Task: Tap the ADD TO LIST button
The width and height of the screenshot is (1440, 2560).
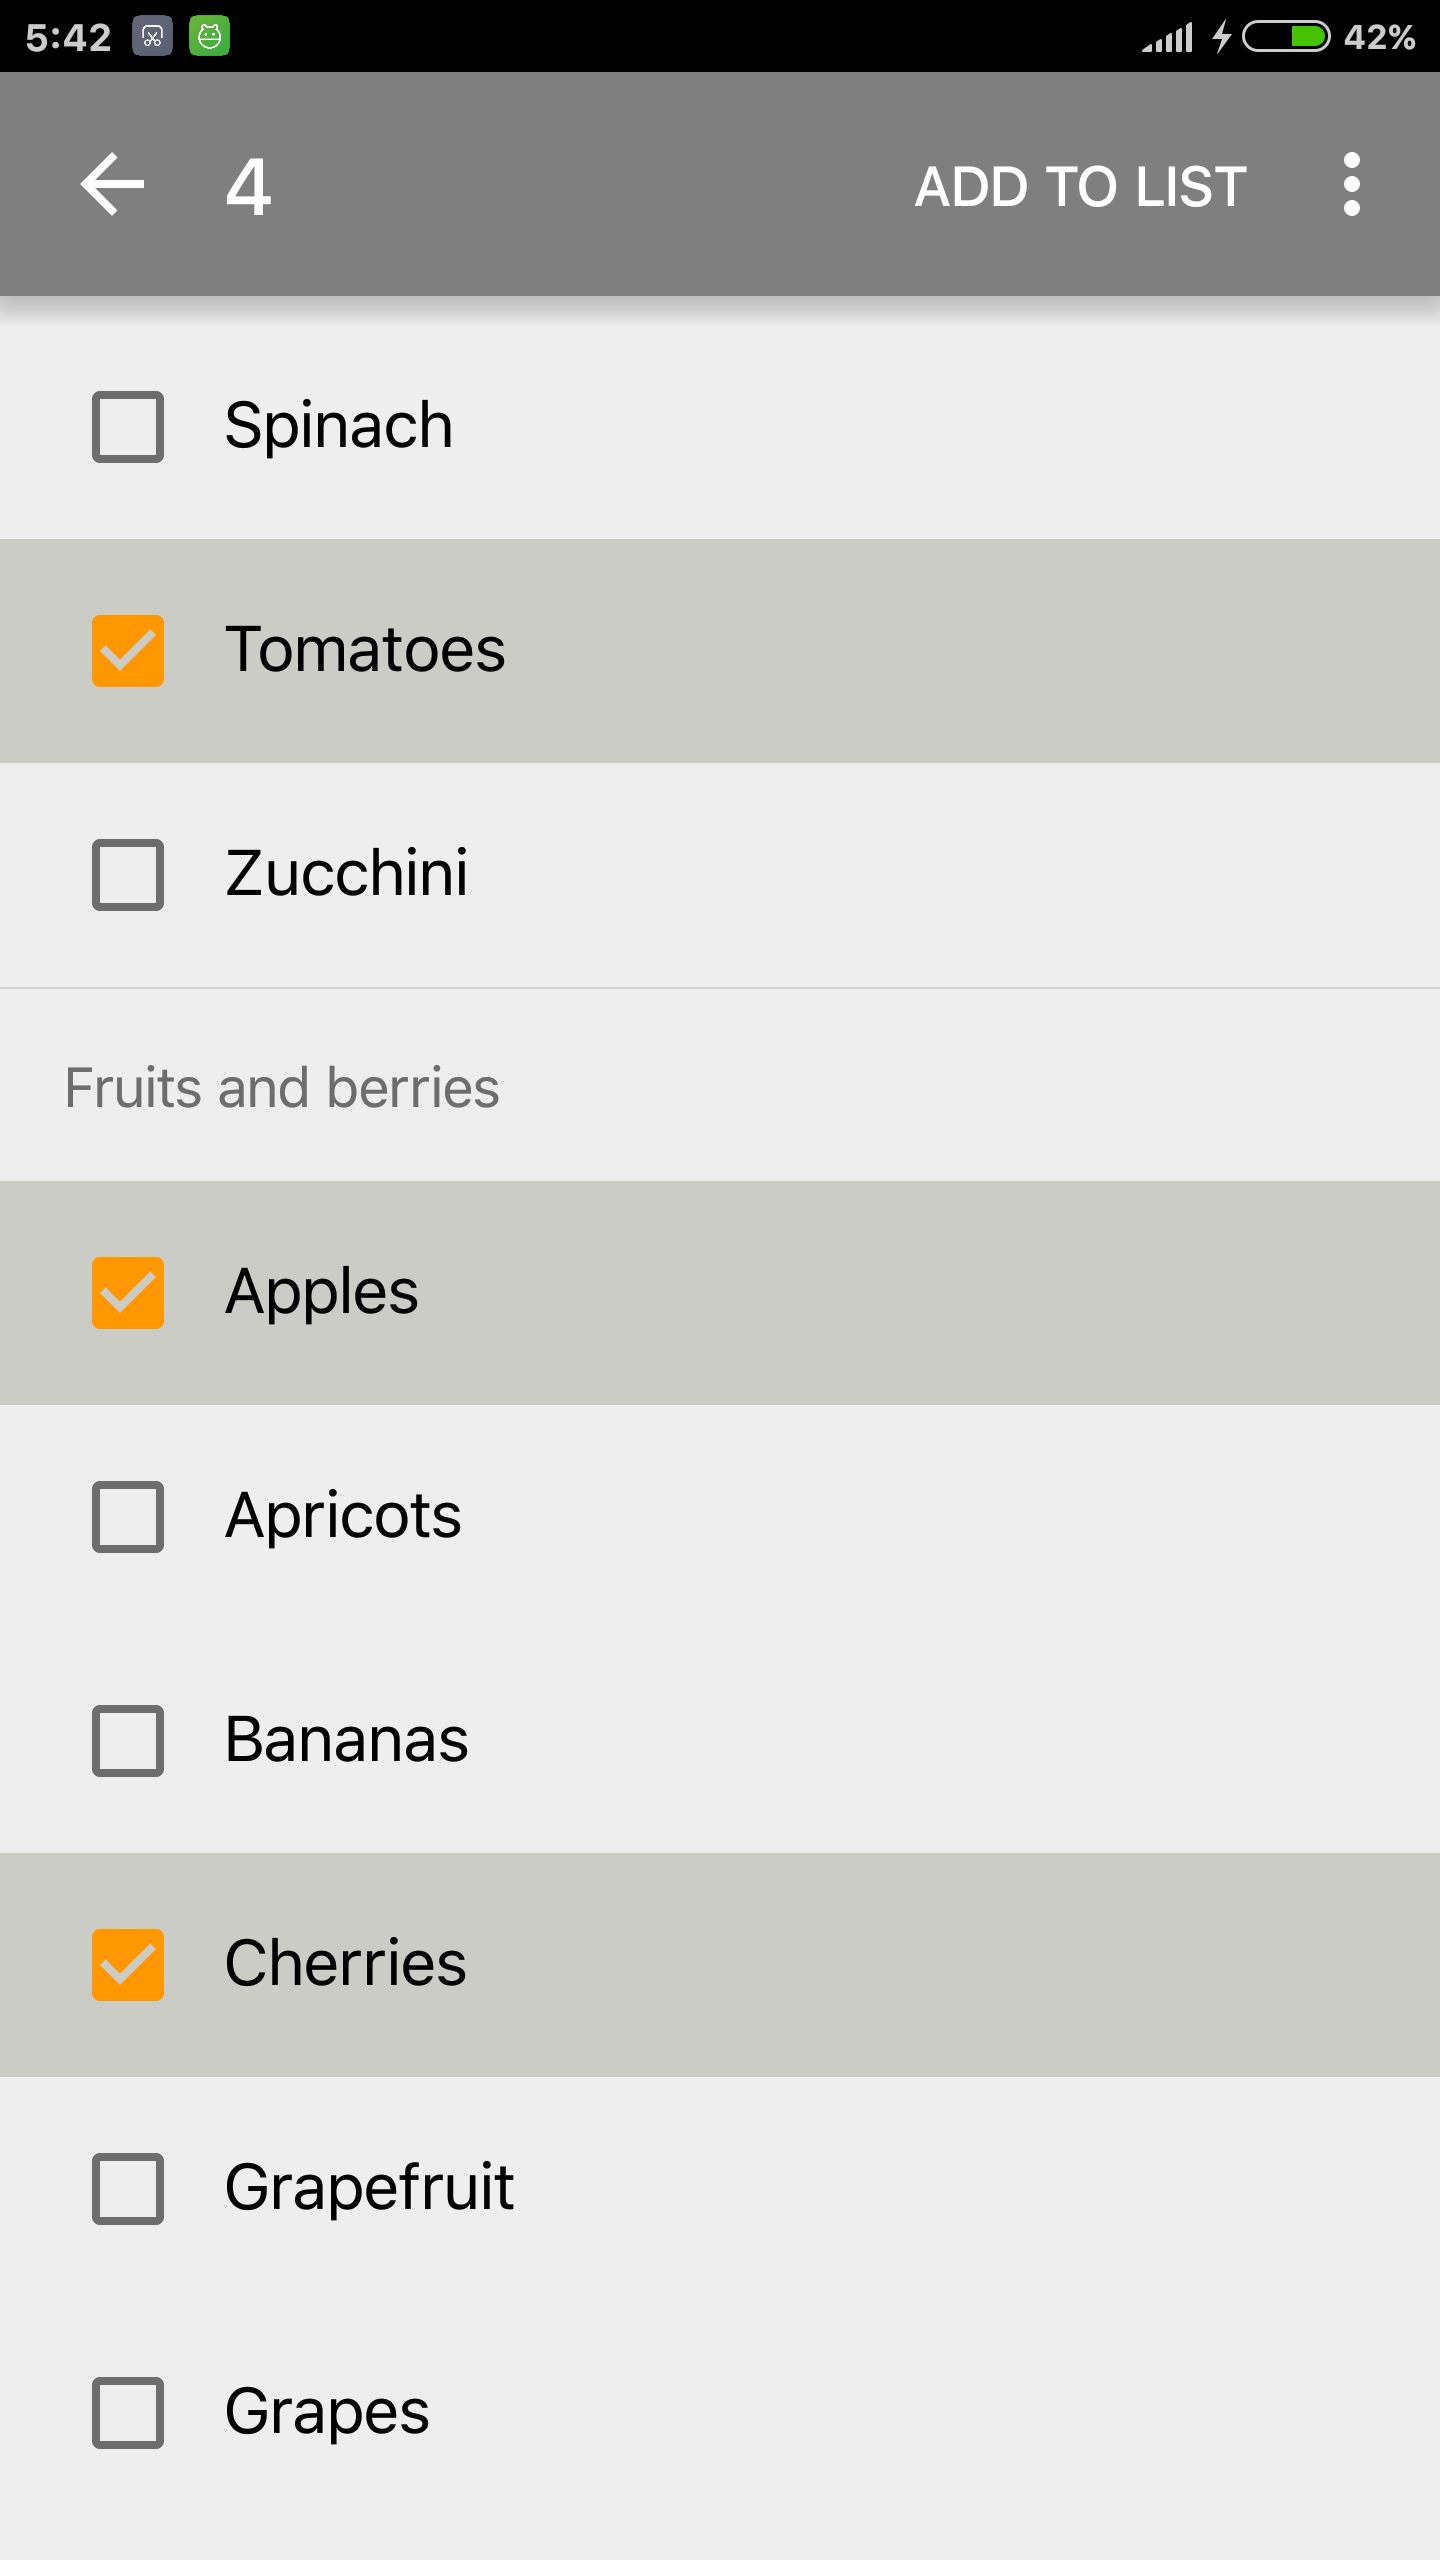Action: coord(1080,187)
